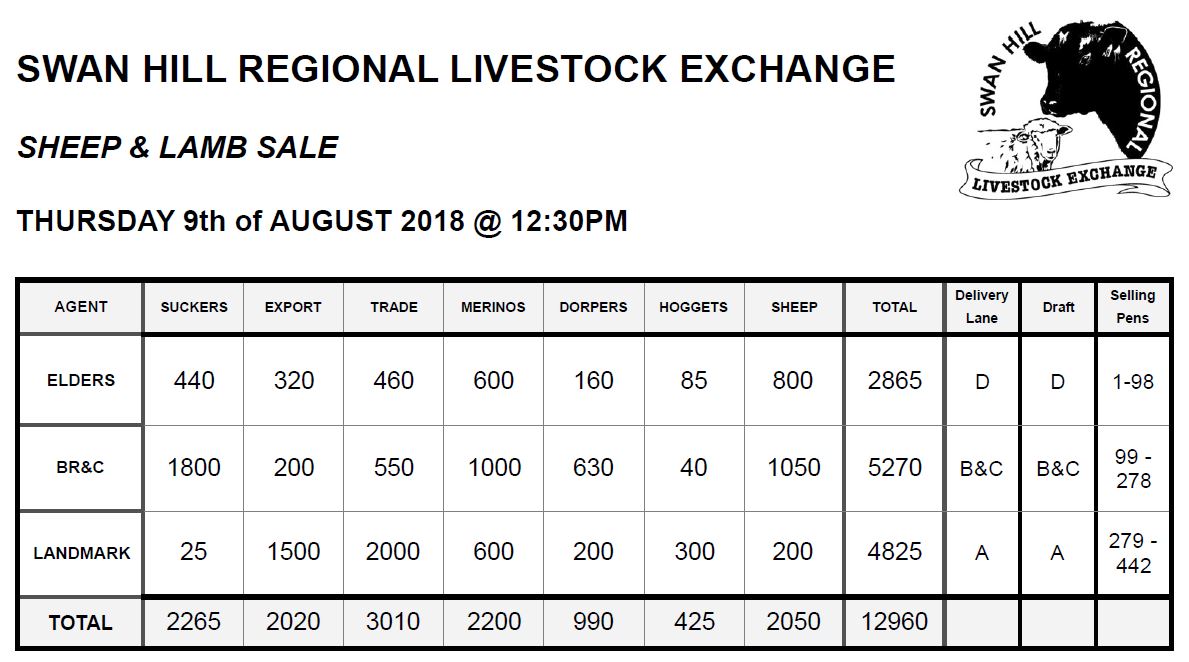Click Elders total value 2865

click(895, 380)
